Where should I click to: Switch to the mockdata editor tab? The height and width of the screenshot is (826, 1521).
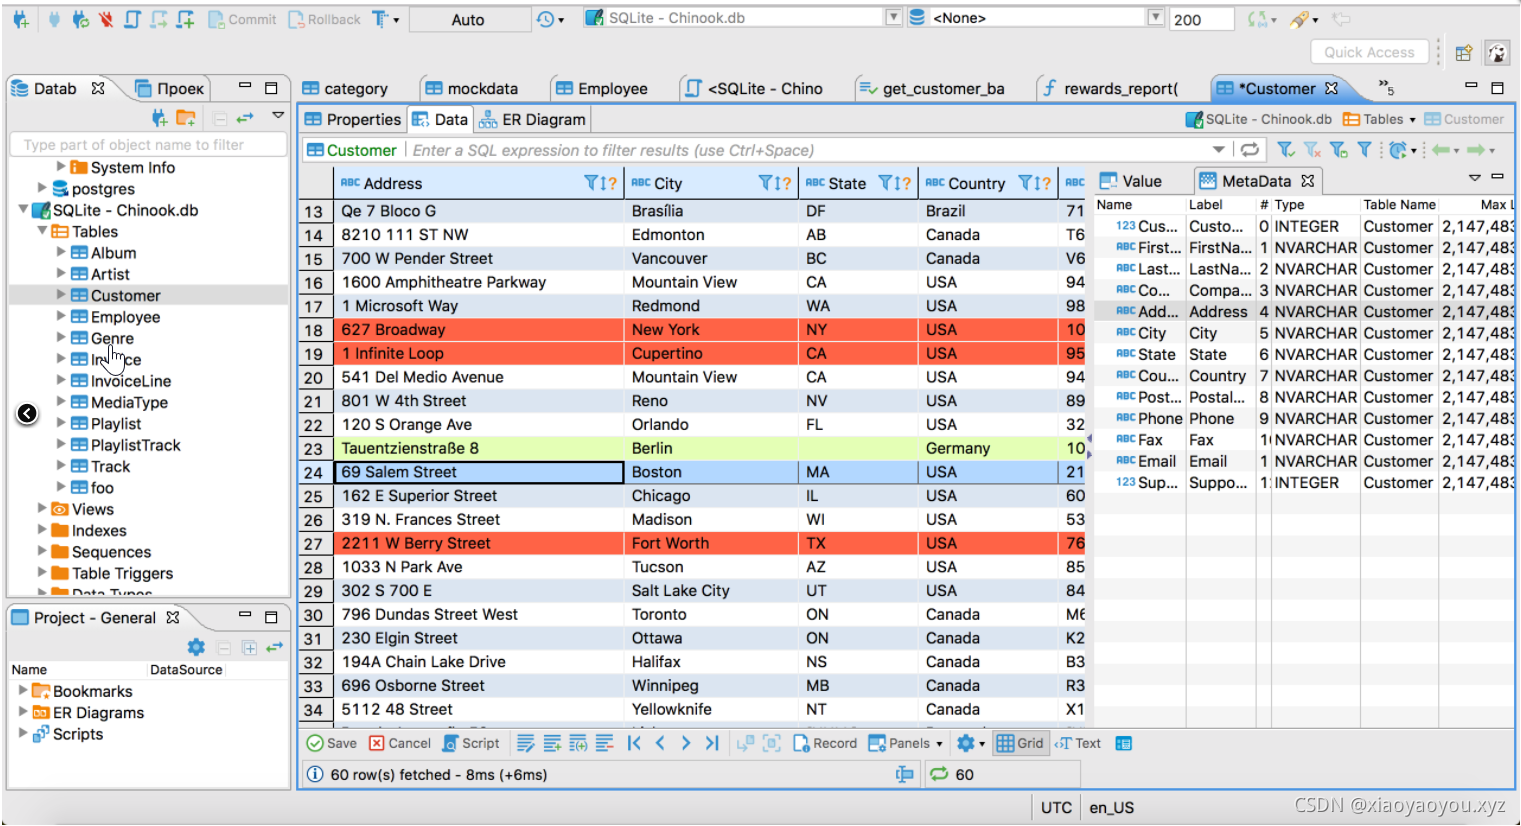(472, 88)
